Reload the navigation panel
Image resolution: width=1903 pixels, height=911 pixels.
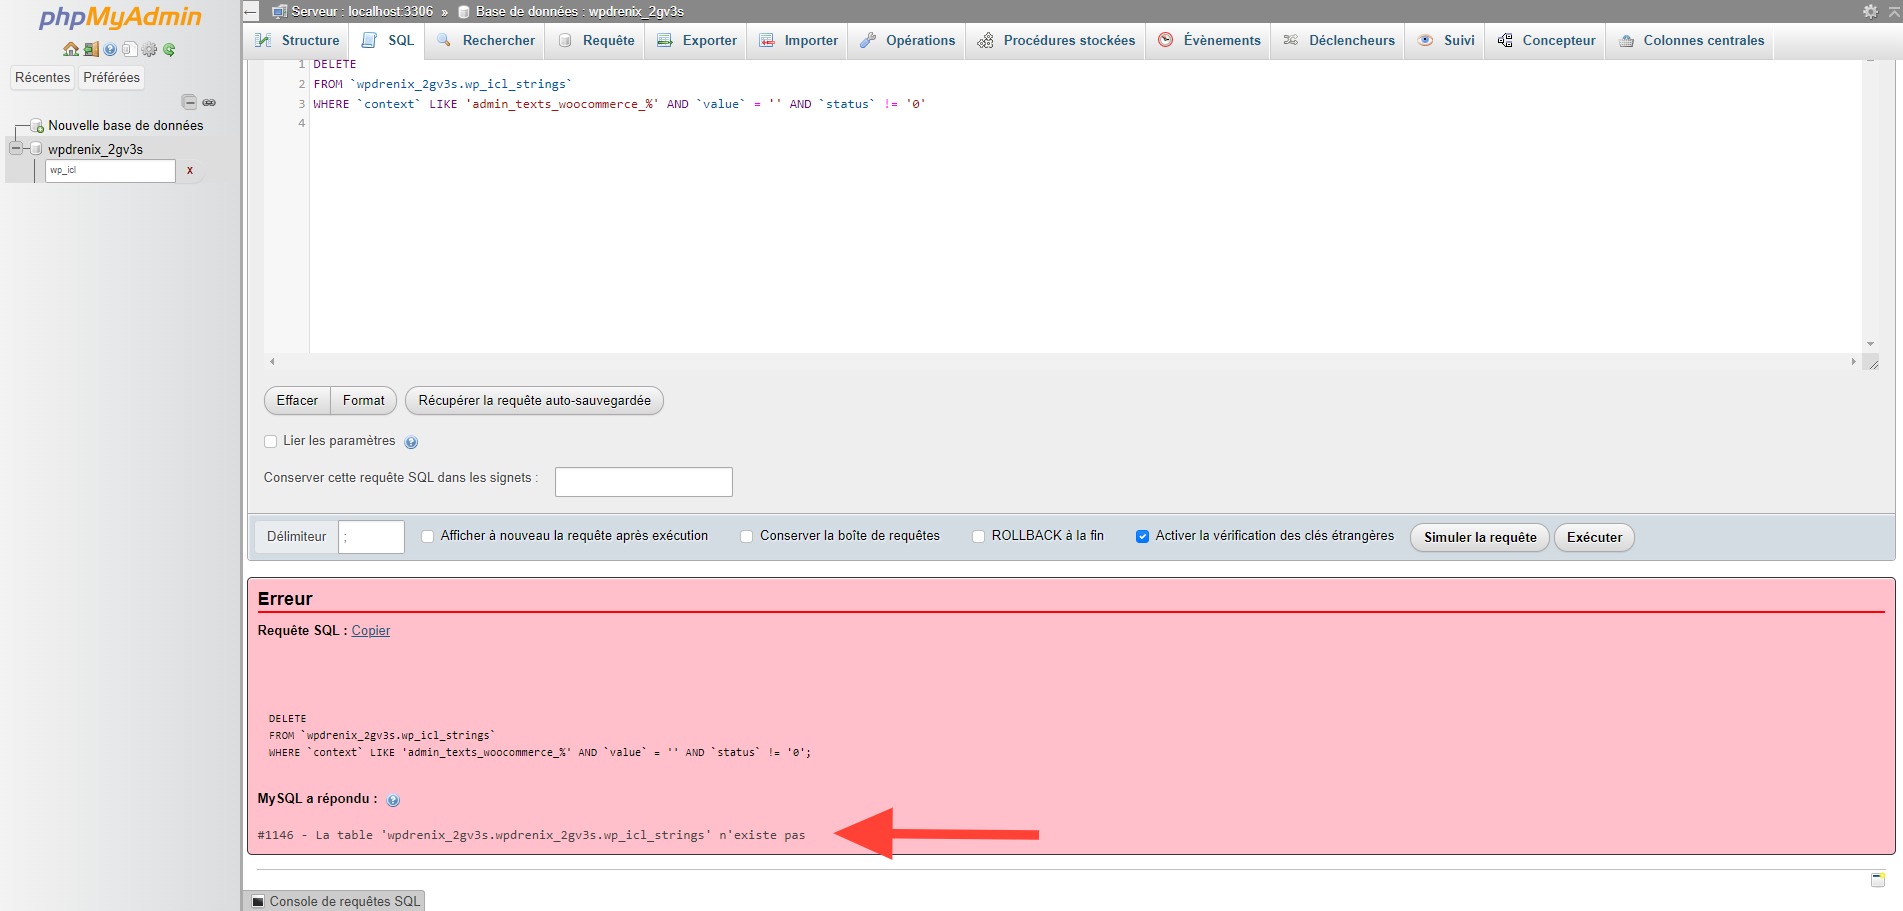[169, 49]
